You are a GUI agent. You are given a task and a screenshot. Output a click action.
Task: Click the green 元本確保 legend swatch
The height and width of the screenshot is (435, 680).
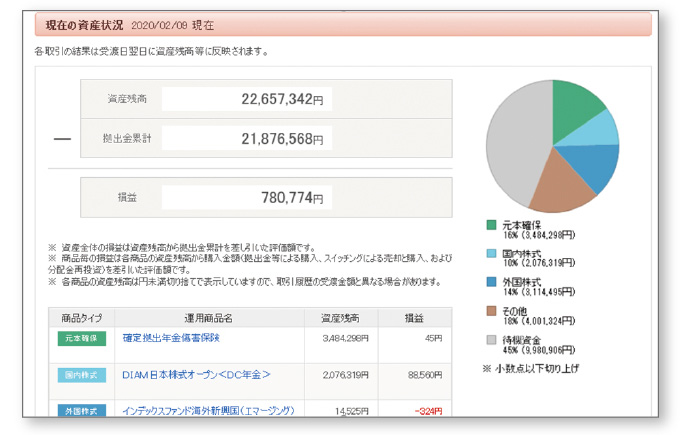[492, 225]
